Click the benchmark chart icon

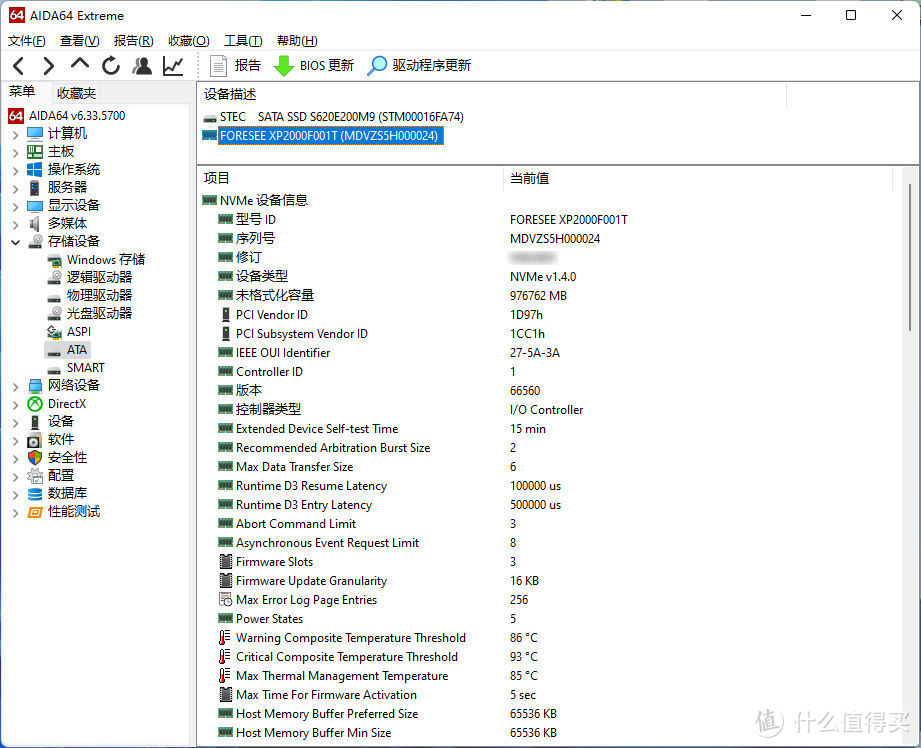coord(171,64)
